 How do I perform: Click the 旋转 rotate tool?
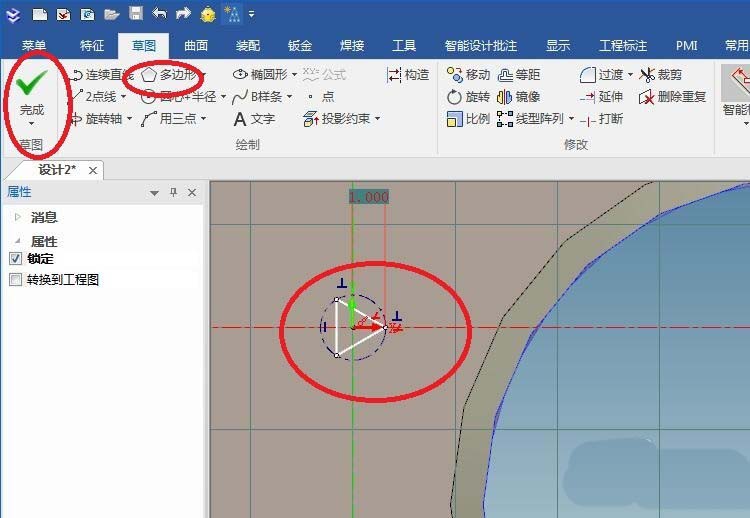(469, 97)
